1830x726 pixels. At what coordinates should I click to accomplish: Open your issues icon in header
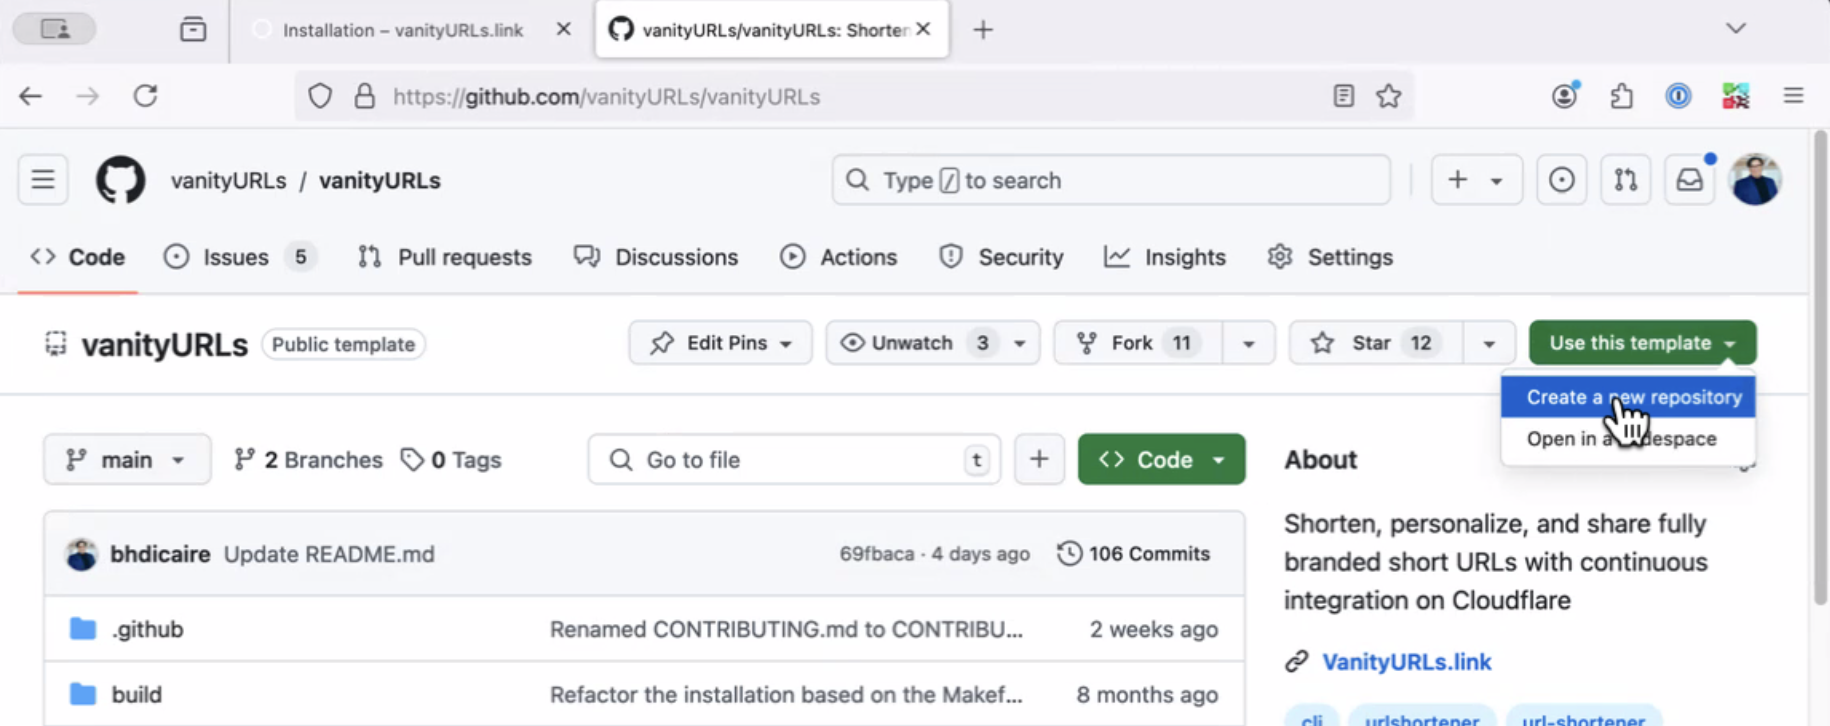[1561, 180]
